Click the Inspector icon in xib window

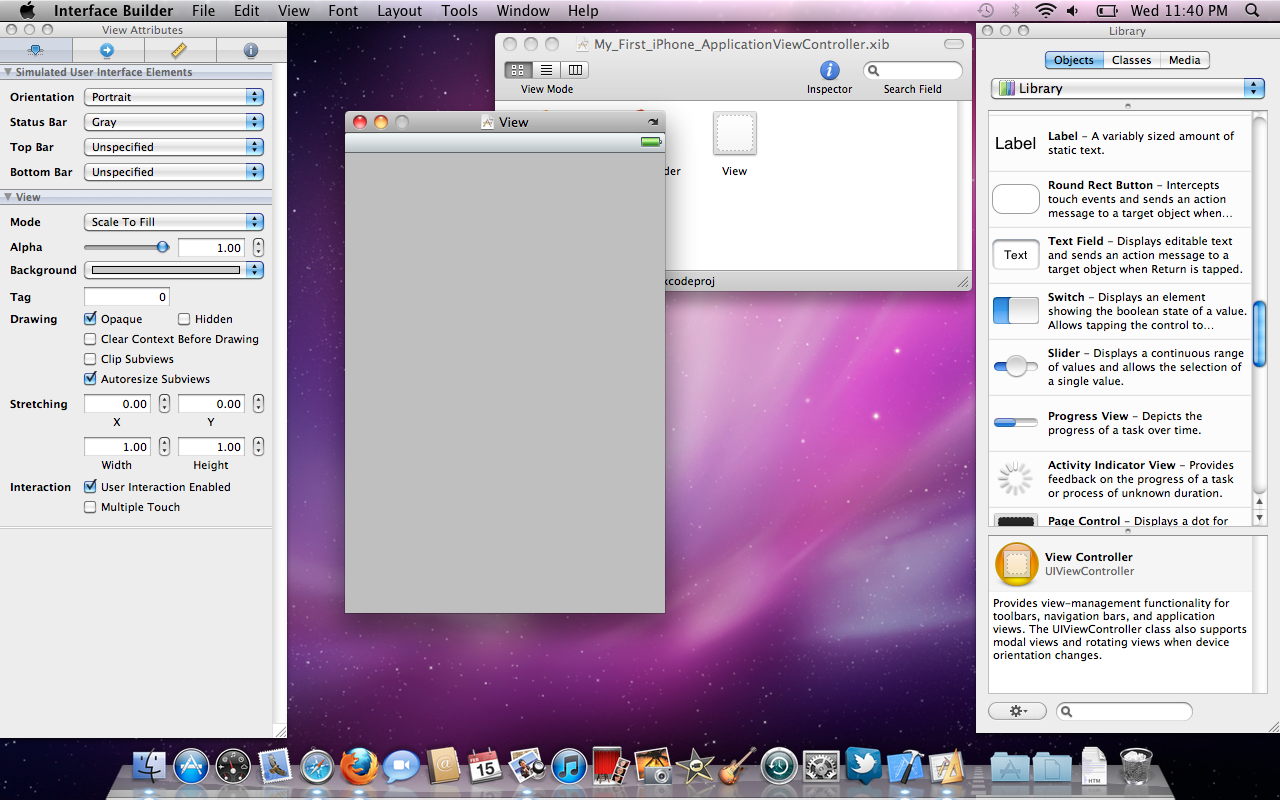point(829,70)
